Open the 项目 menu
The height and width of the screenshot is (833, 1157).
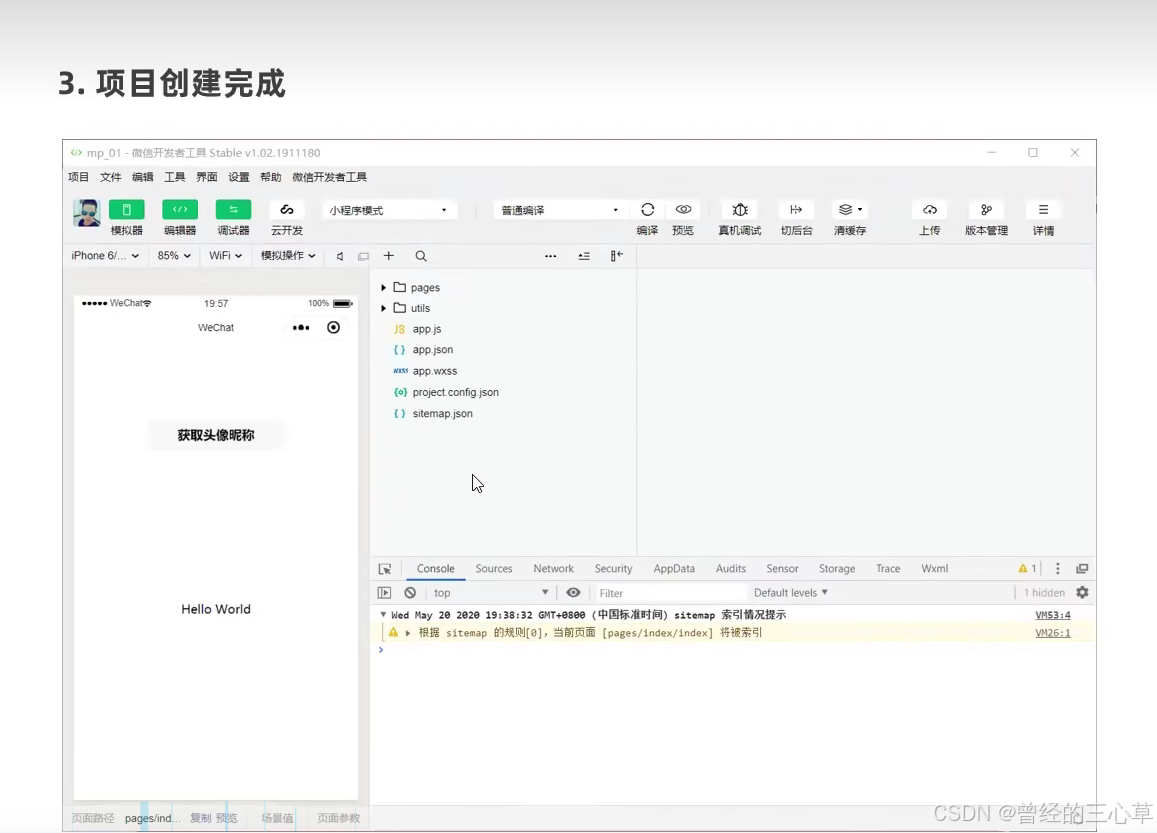tap(78, 177)
